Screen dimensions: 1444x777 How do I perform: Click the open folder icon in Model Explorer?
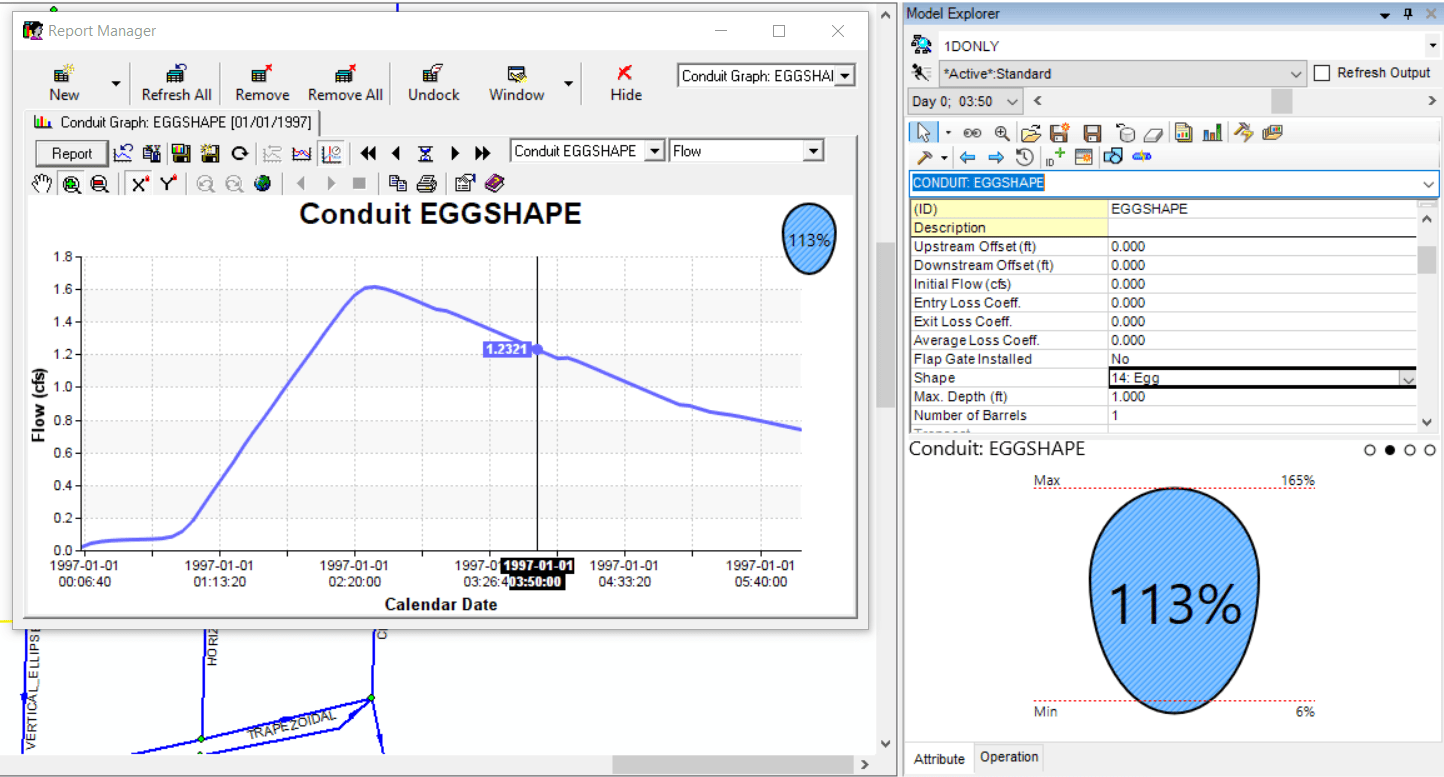click(1031, 133)
